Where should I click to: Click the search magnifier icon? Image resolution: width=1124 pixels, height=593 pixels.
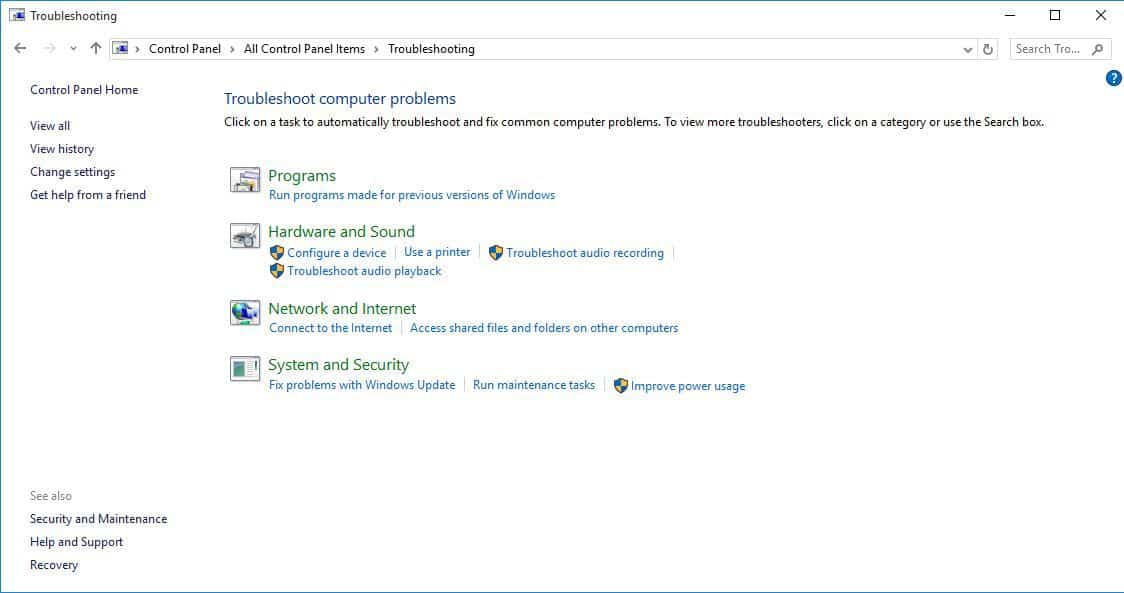pos(1097,48)
